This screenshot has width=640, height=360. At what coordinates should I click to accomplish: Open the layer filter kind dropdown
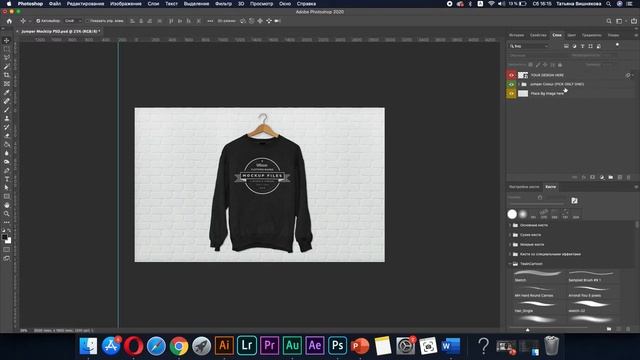coord(529,46)
